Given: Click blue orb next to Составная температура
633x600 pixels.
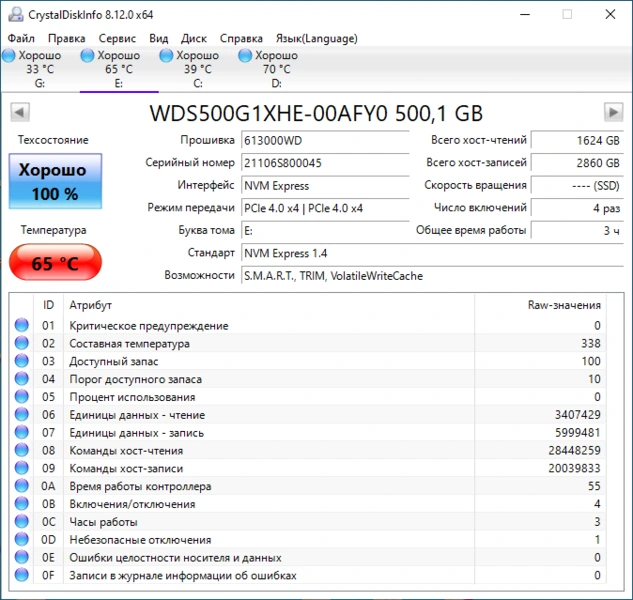Looking at the screenshot, I should click(x=22, y=344).
